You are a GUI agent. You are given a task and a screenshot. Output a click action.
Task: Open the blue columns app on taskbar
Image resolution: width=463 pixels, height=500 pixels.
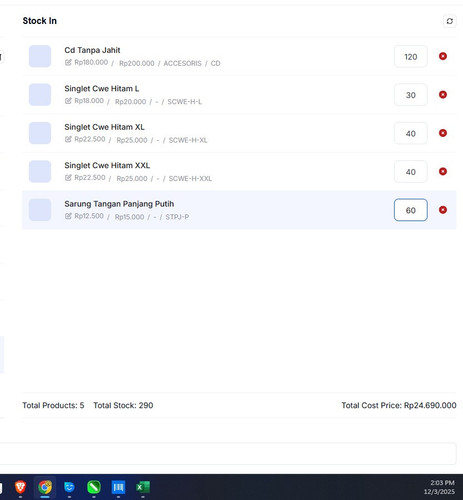tap(118, 487)
